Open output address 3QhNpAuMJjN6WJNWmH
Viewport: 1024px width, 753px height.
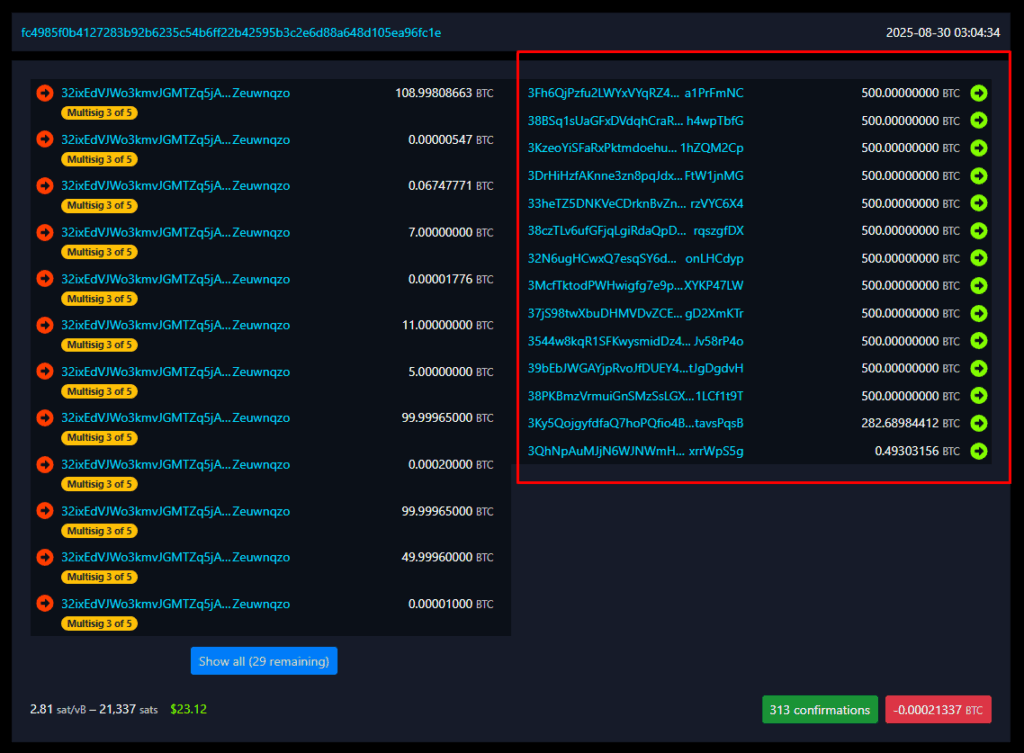(x=635, y=451)
